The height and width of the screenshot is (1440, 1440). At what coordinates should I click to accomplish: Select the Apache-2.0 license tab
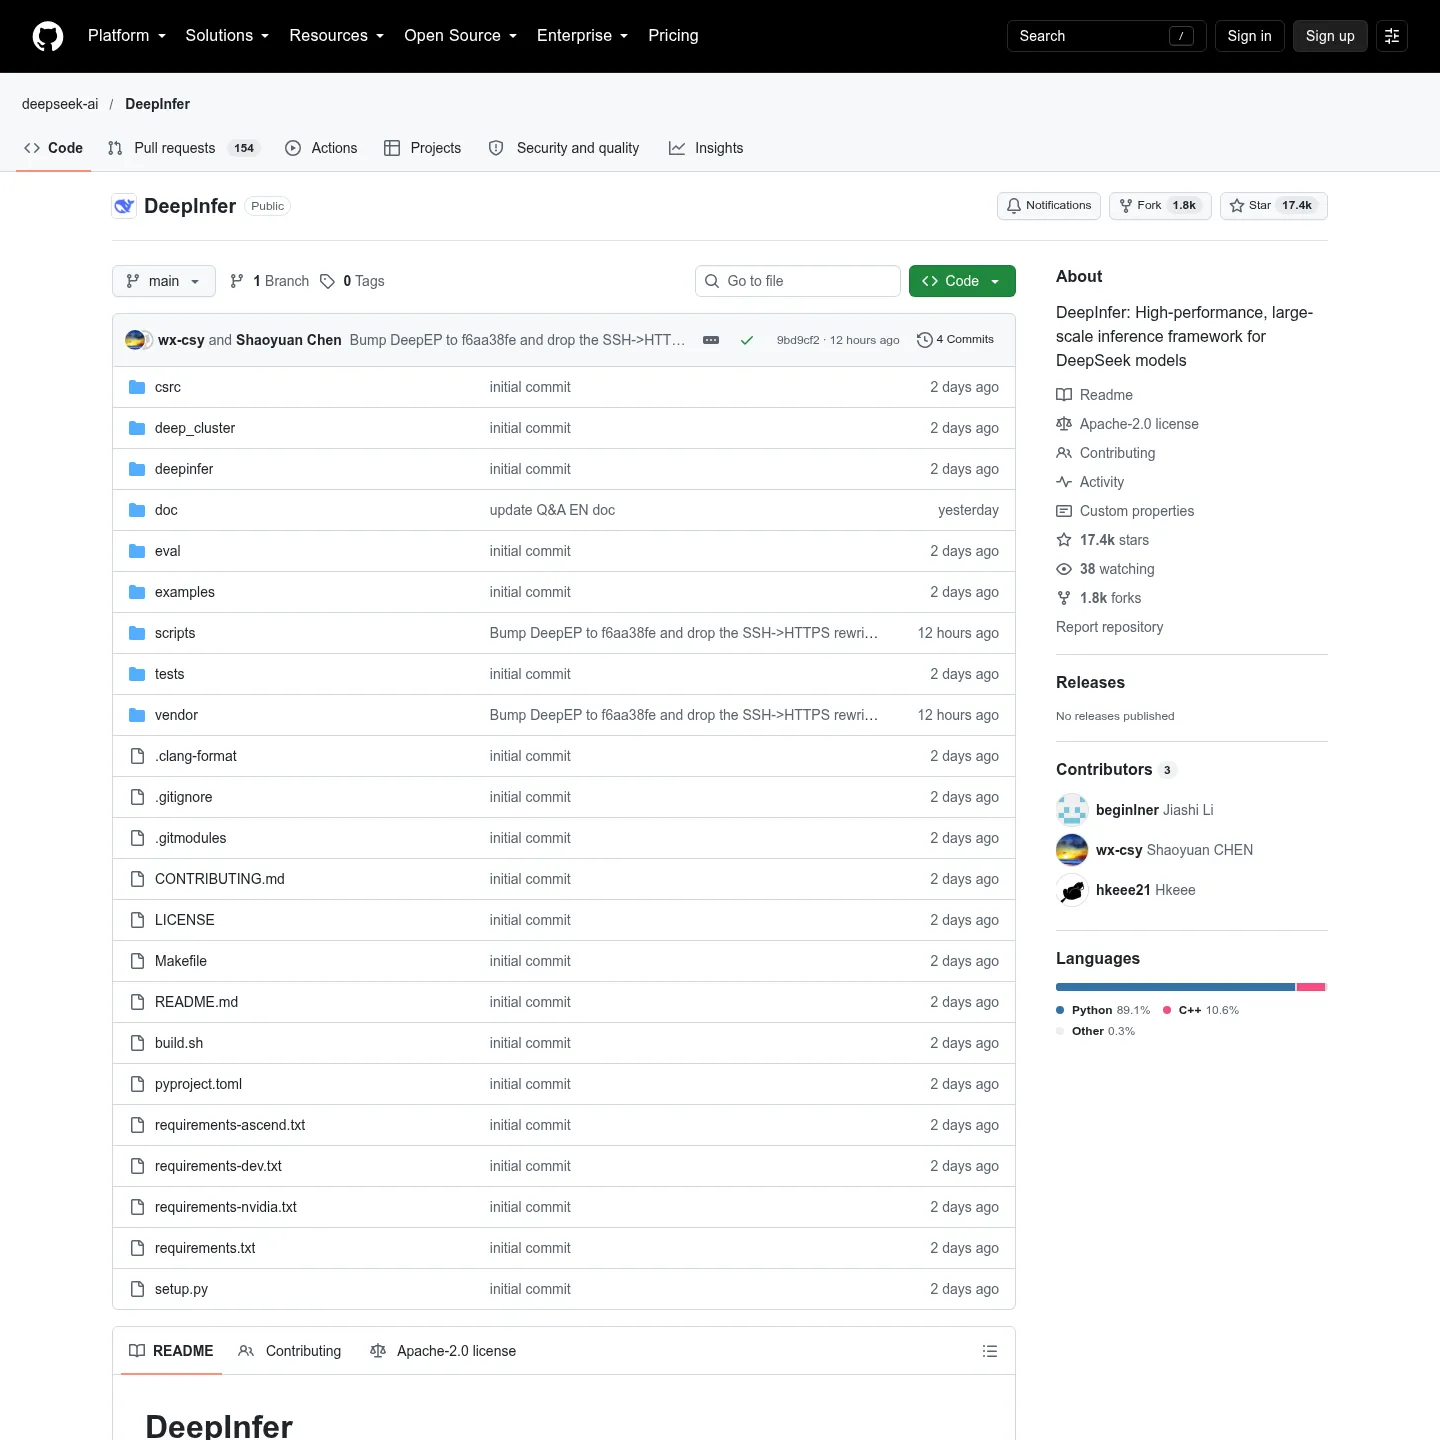point(443,1351)
